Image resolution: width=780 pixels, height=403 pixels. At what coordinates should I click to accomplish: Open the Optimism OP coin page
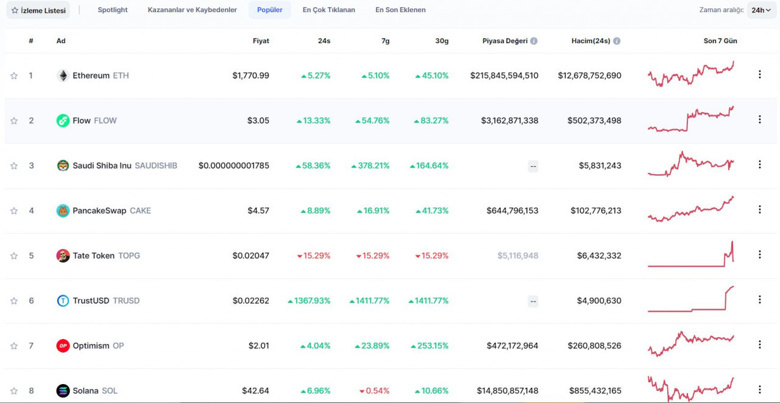pyautogui.click(x=98, y=346)
